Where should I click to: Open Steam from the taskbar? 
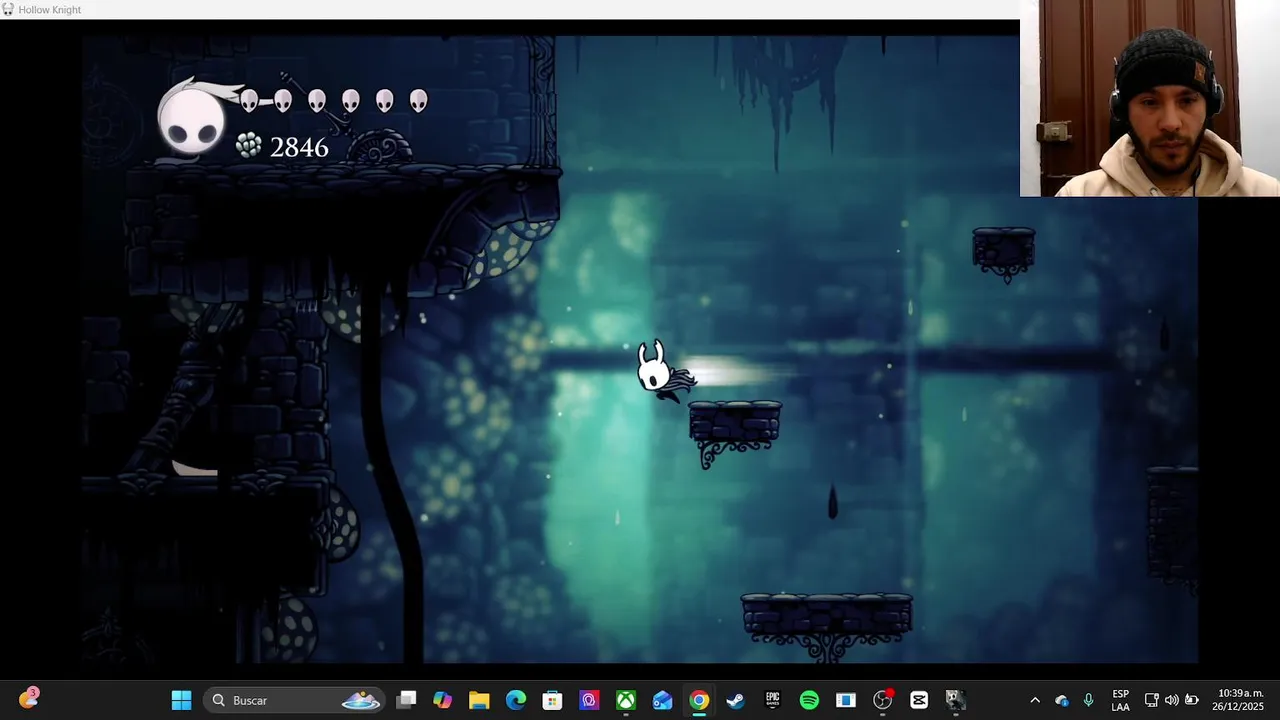pyautogui.click(x=736, y=700)
